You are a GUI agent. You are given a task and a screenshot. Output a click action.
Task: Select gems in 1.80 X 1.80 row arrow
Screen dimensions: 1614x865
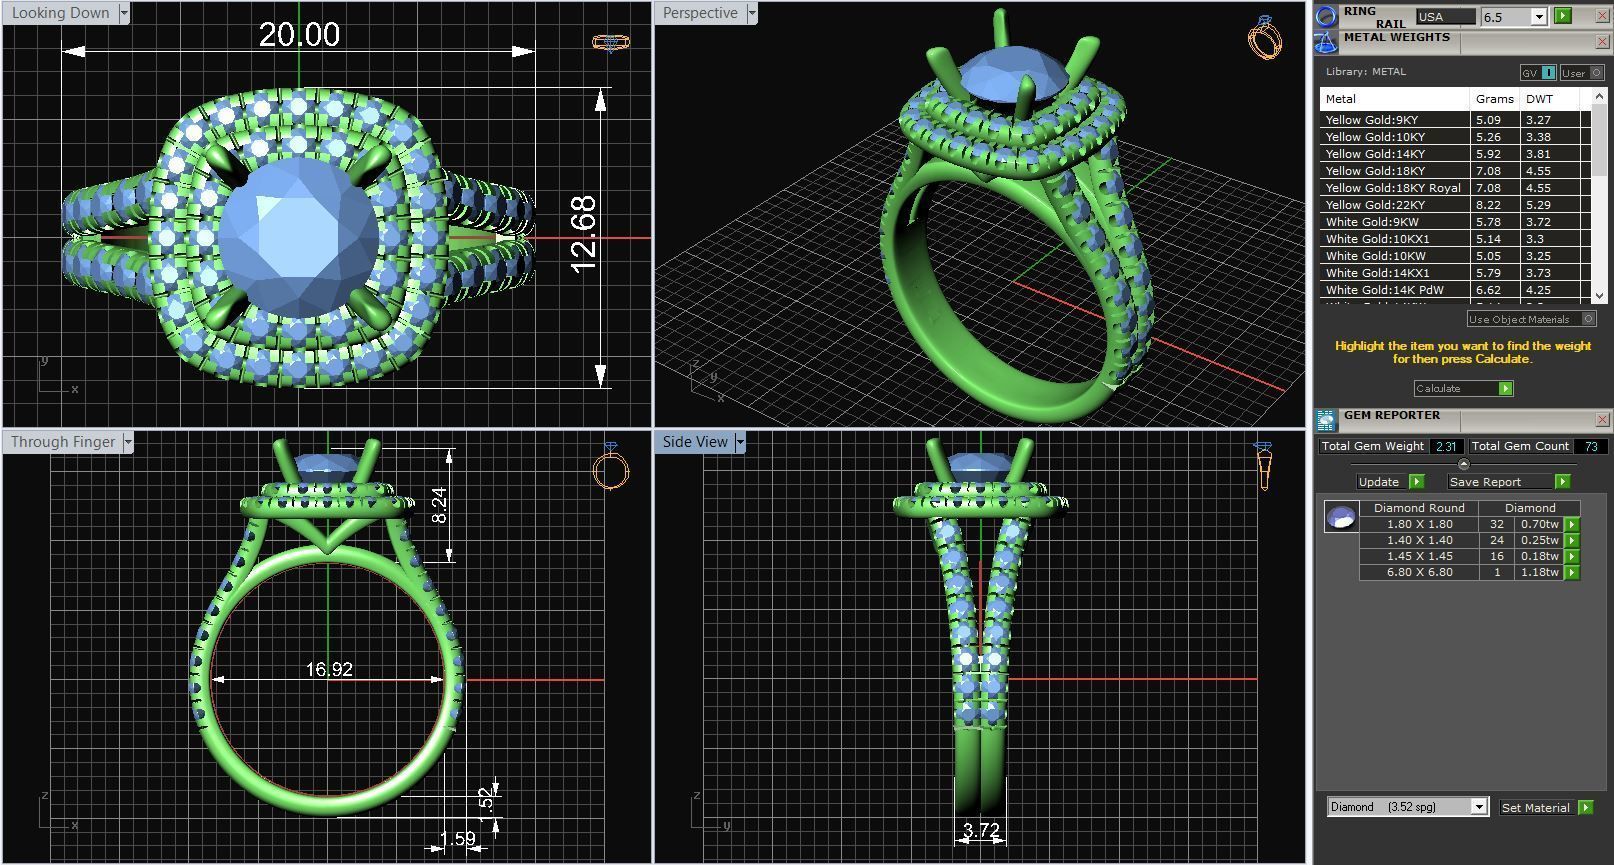(x=1572, y=524)
